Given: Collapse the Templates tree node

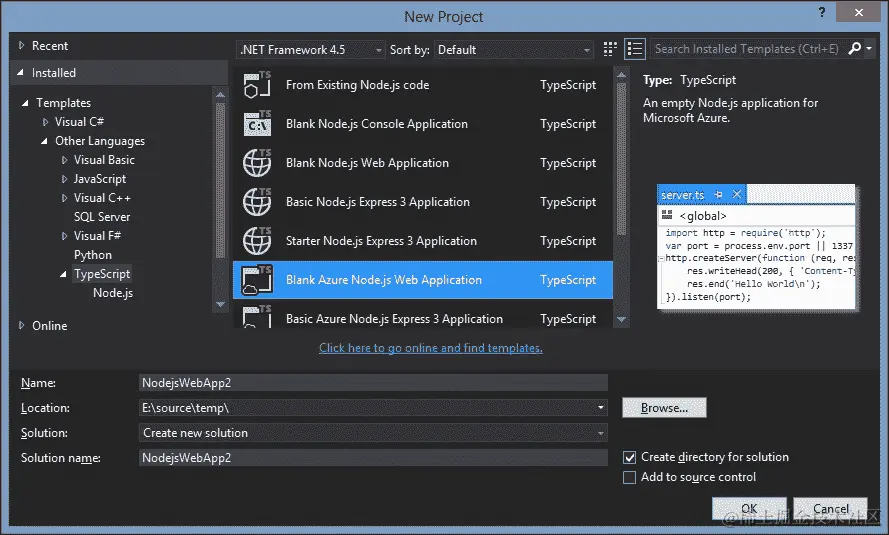Looking at the screenshot, I should (25, 103).
